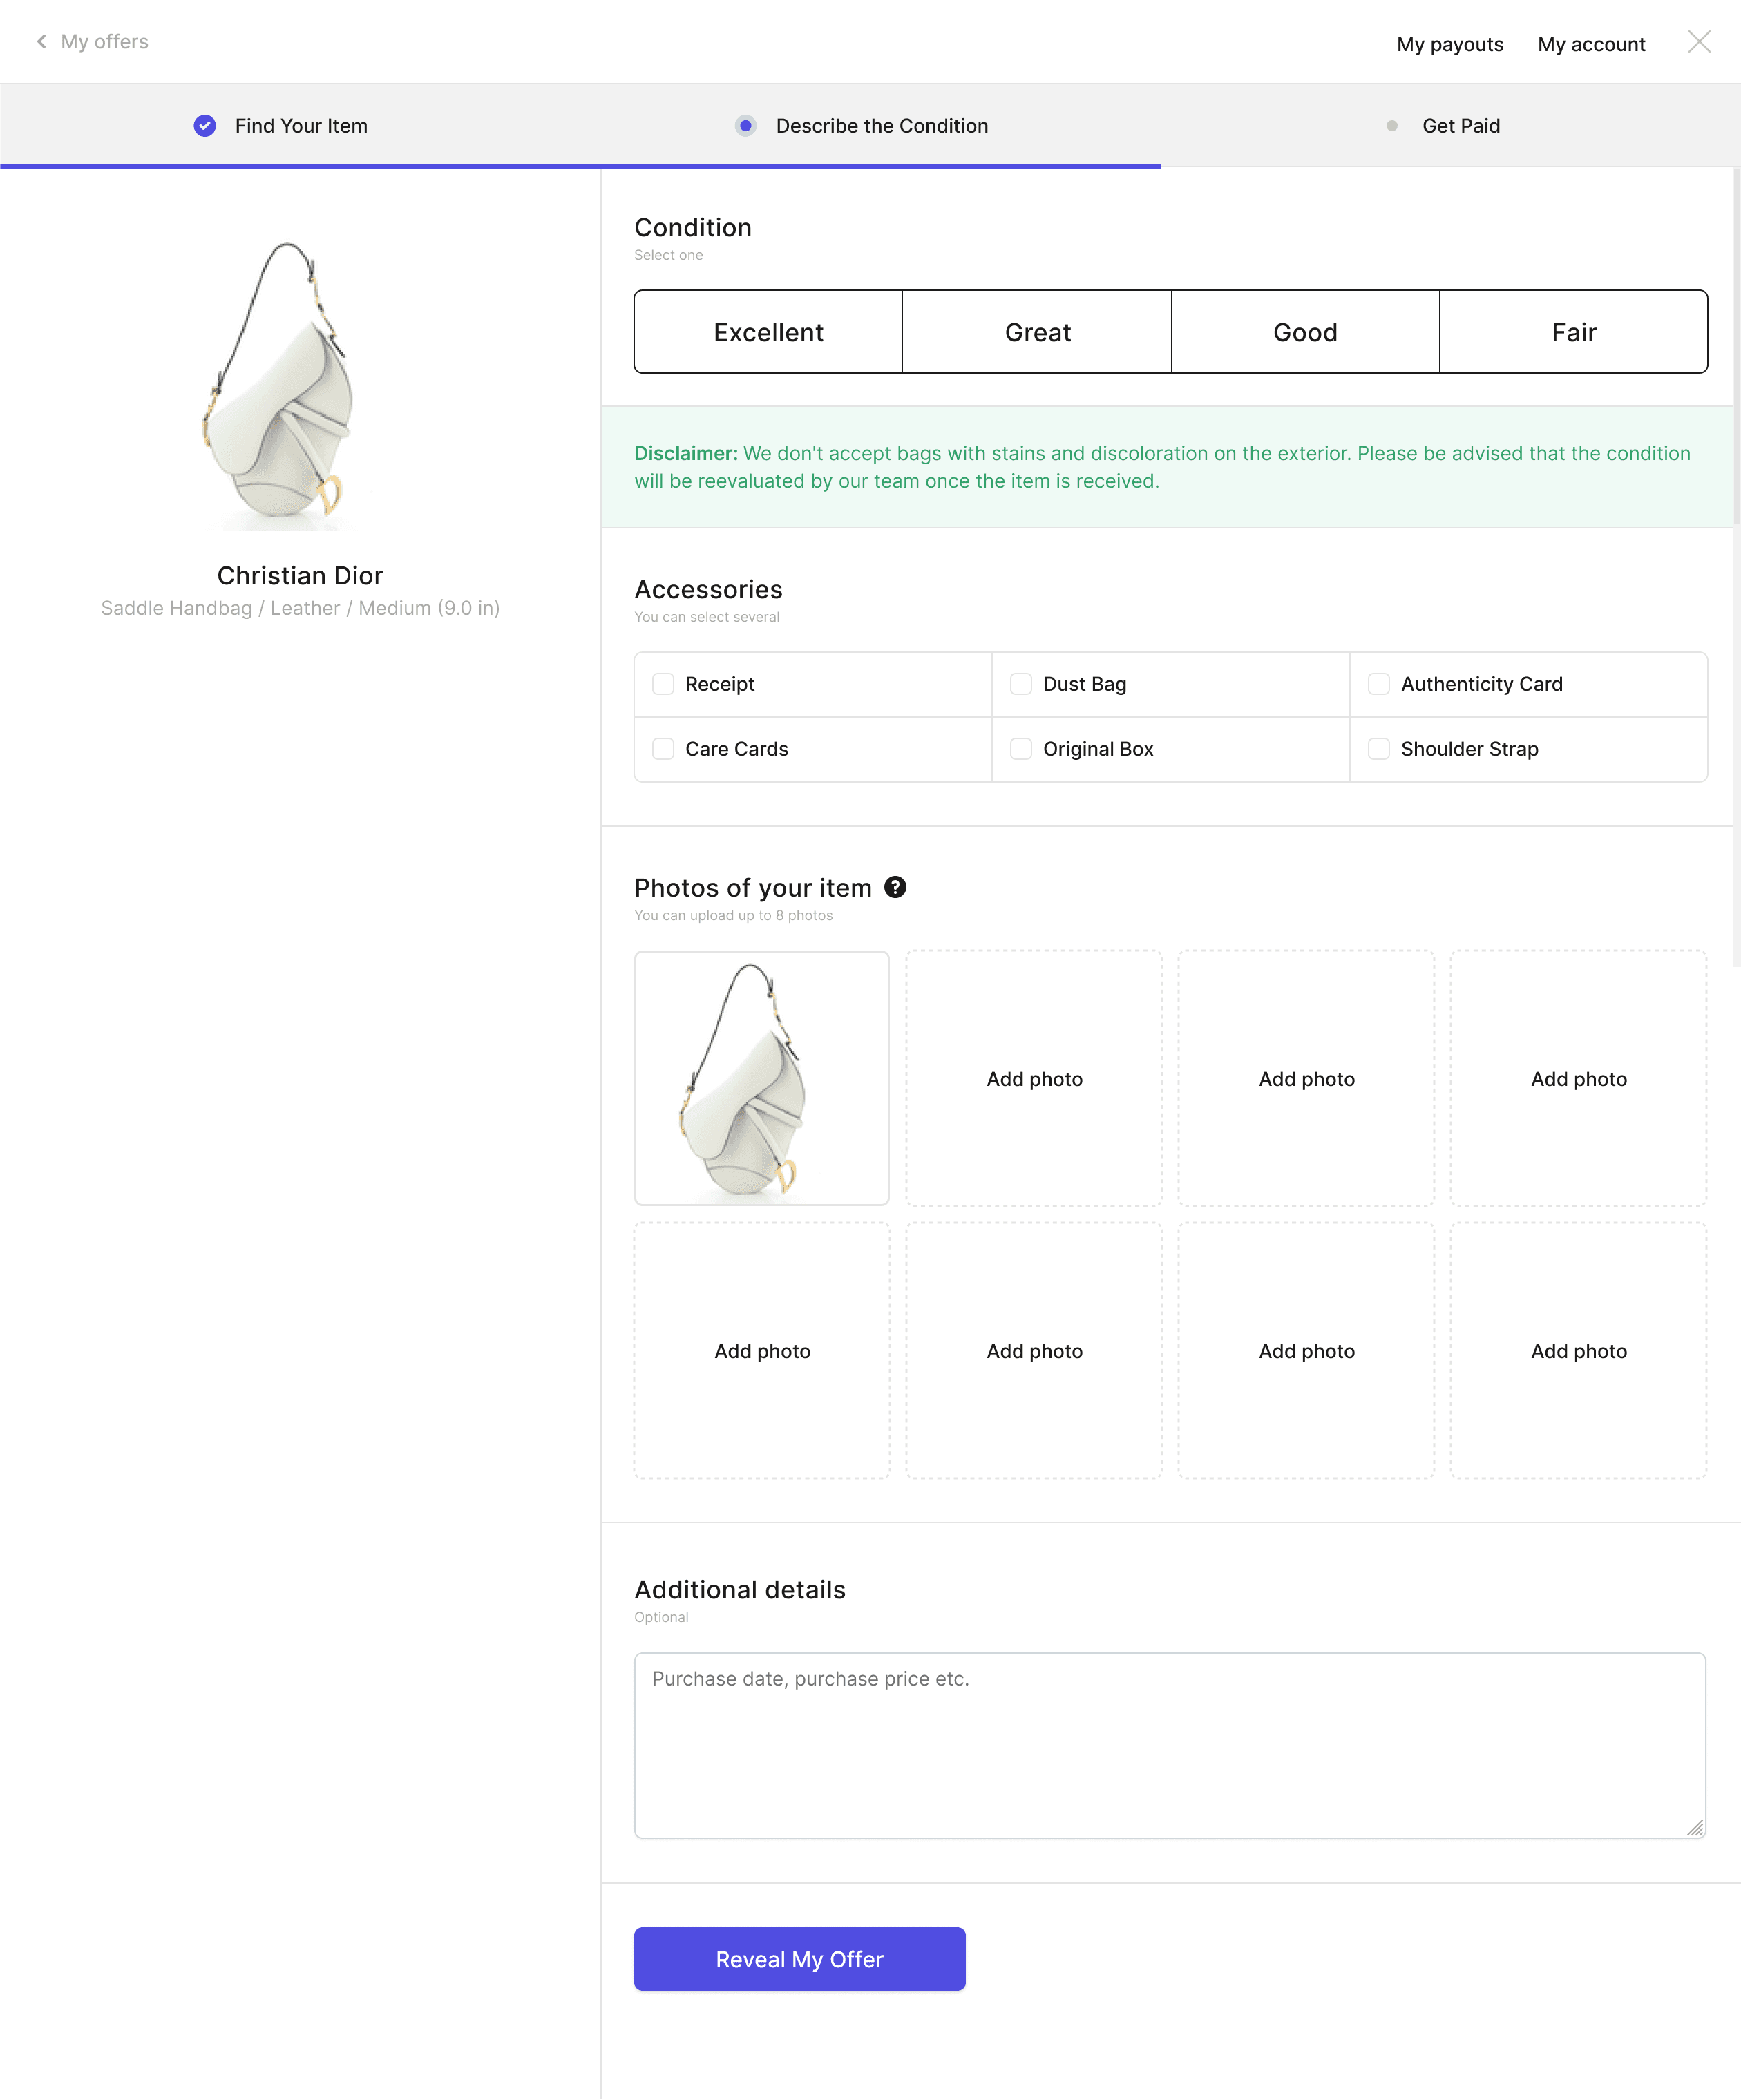Viewport: 1741px width, 2100px height.
Task: Pick Fair as the condition
Action: click(x=1573, y=332)
